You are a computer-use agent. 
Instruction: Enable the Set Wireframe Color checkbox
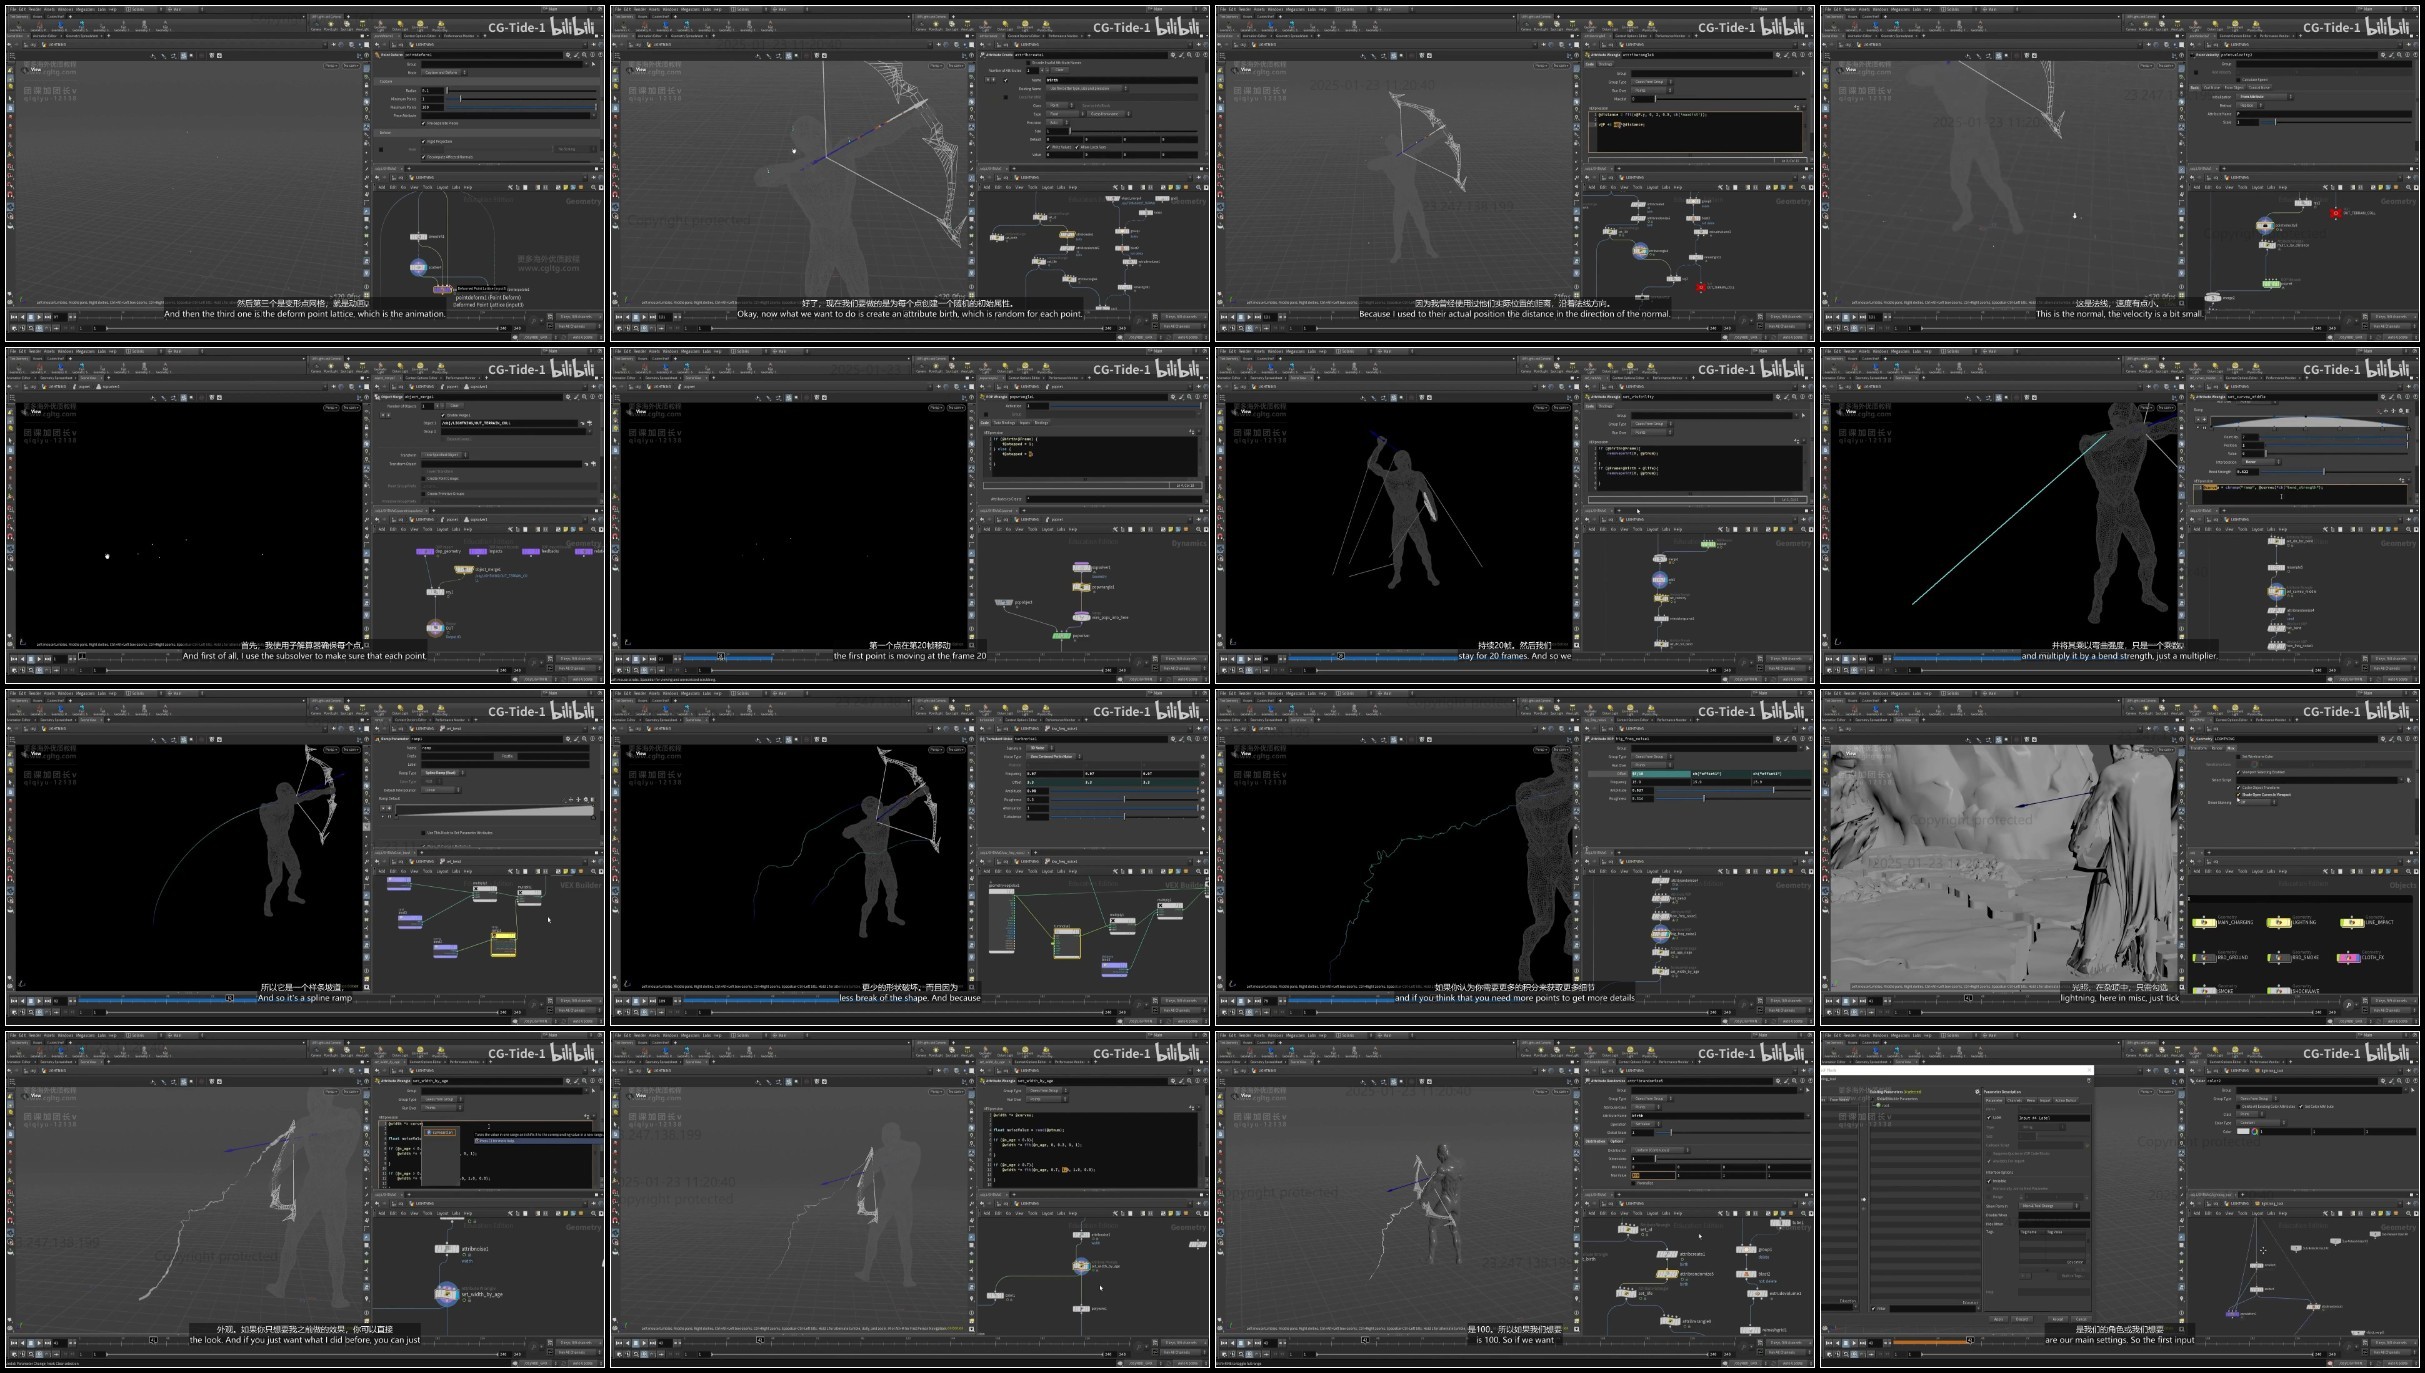tap(2238, 757)
